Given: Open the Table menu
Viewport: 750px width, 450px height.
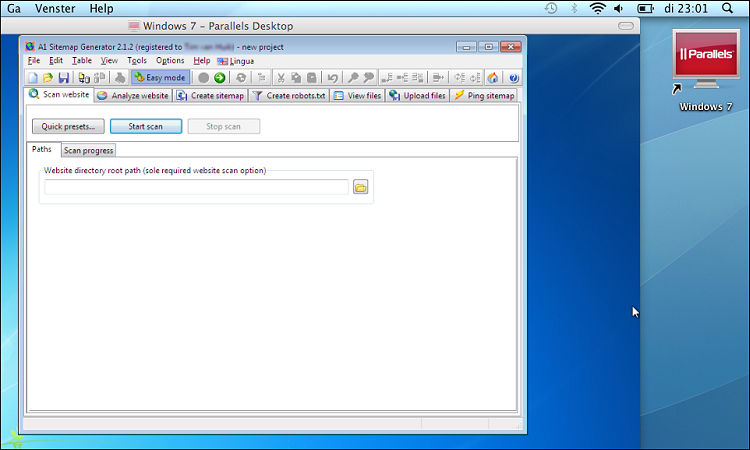Looking at the screenshot, I should [x=82, y=61].
